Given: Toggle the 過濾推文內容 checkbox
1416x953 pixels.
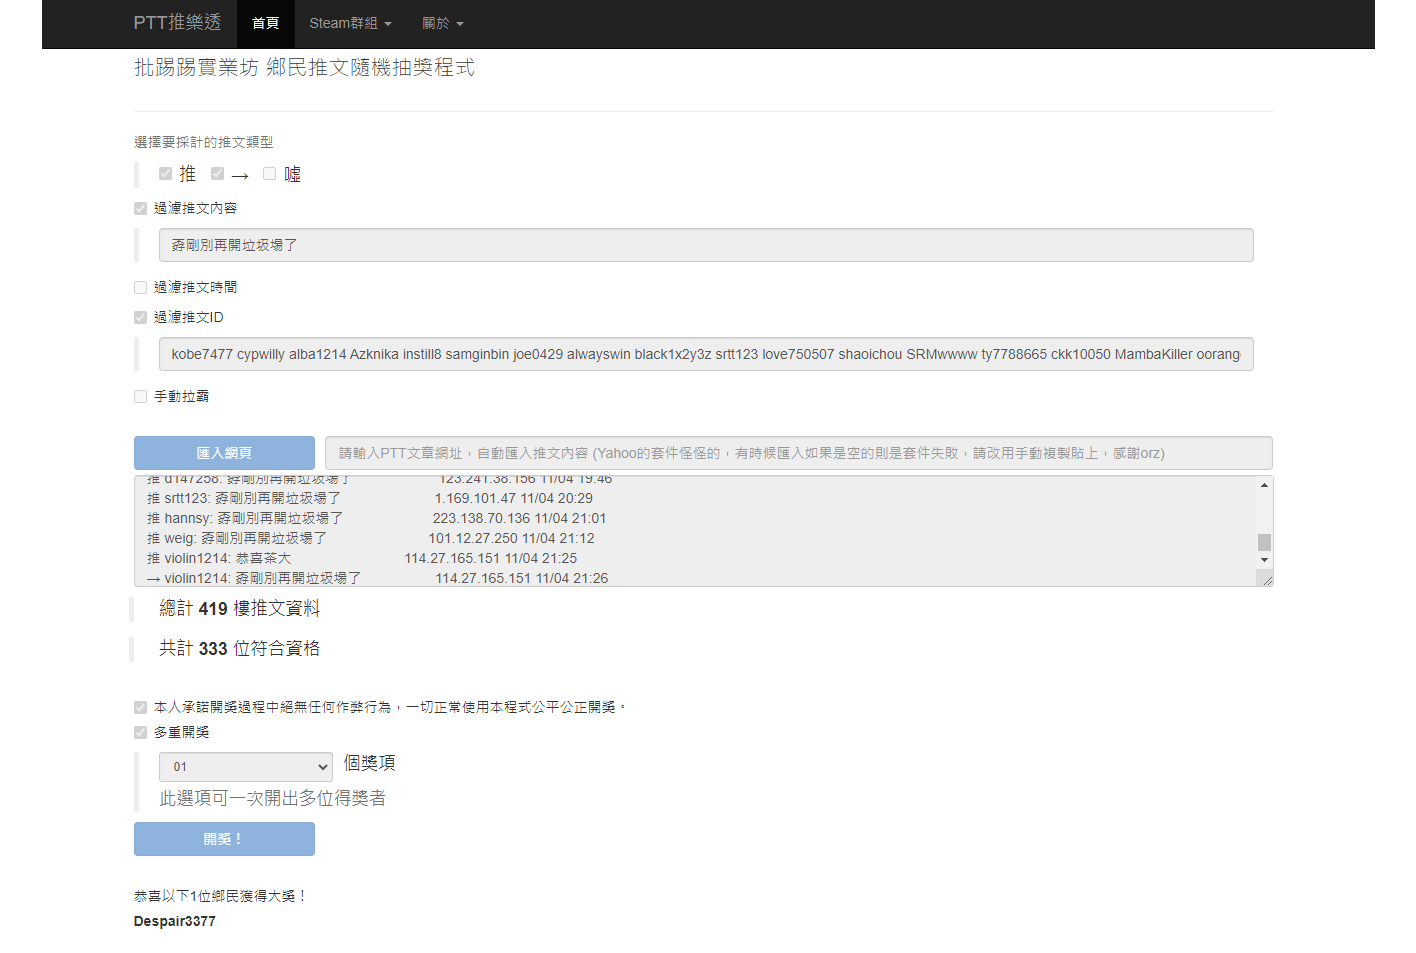Looking at the screenshot, I should (x=140, y=208).
